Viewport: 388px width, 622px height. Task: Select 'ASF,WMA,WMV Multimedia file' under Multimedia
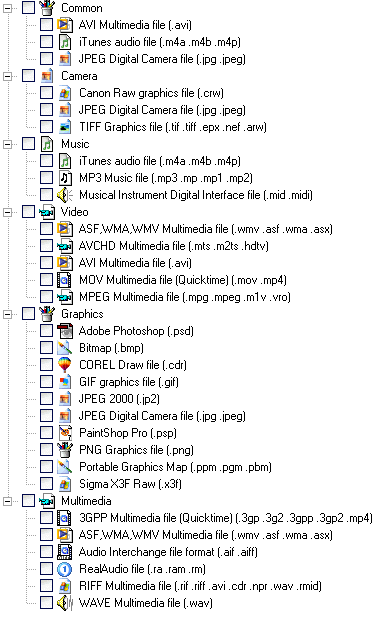[x=206, y=535]
